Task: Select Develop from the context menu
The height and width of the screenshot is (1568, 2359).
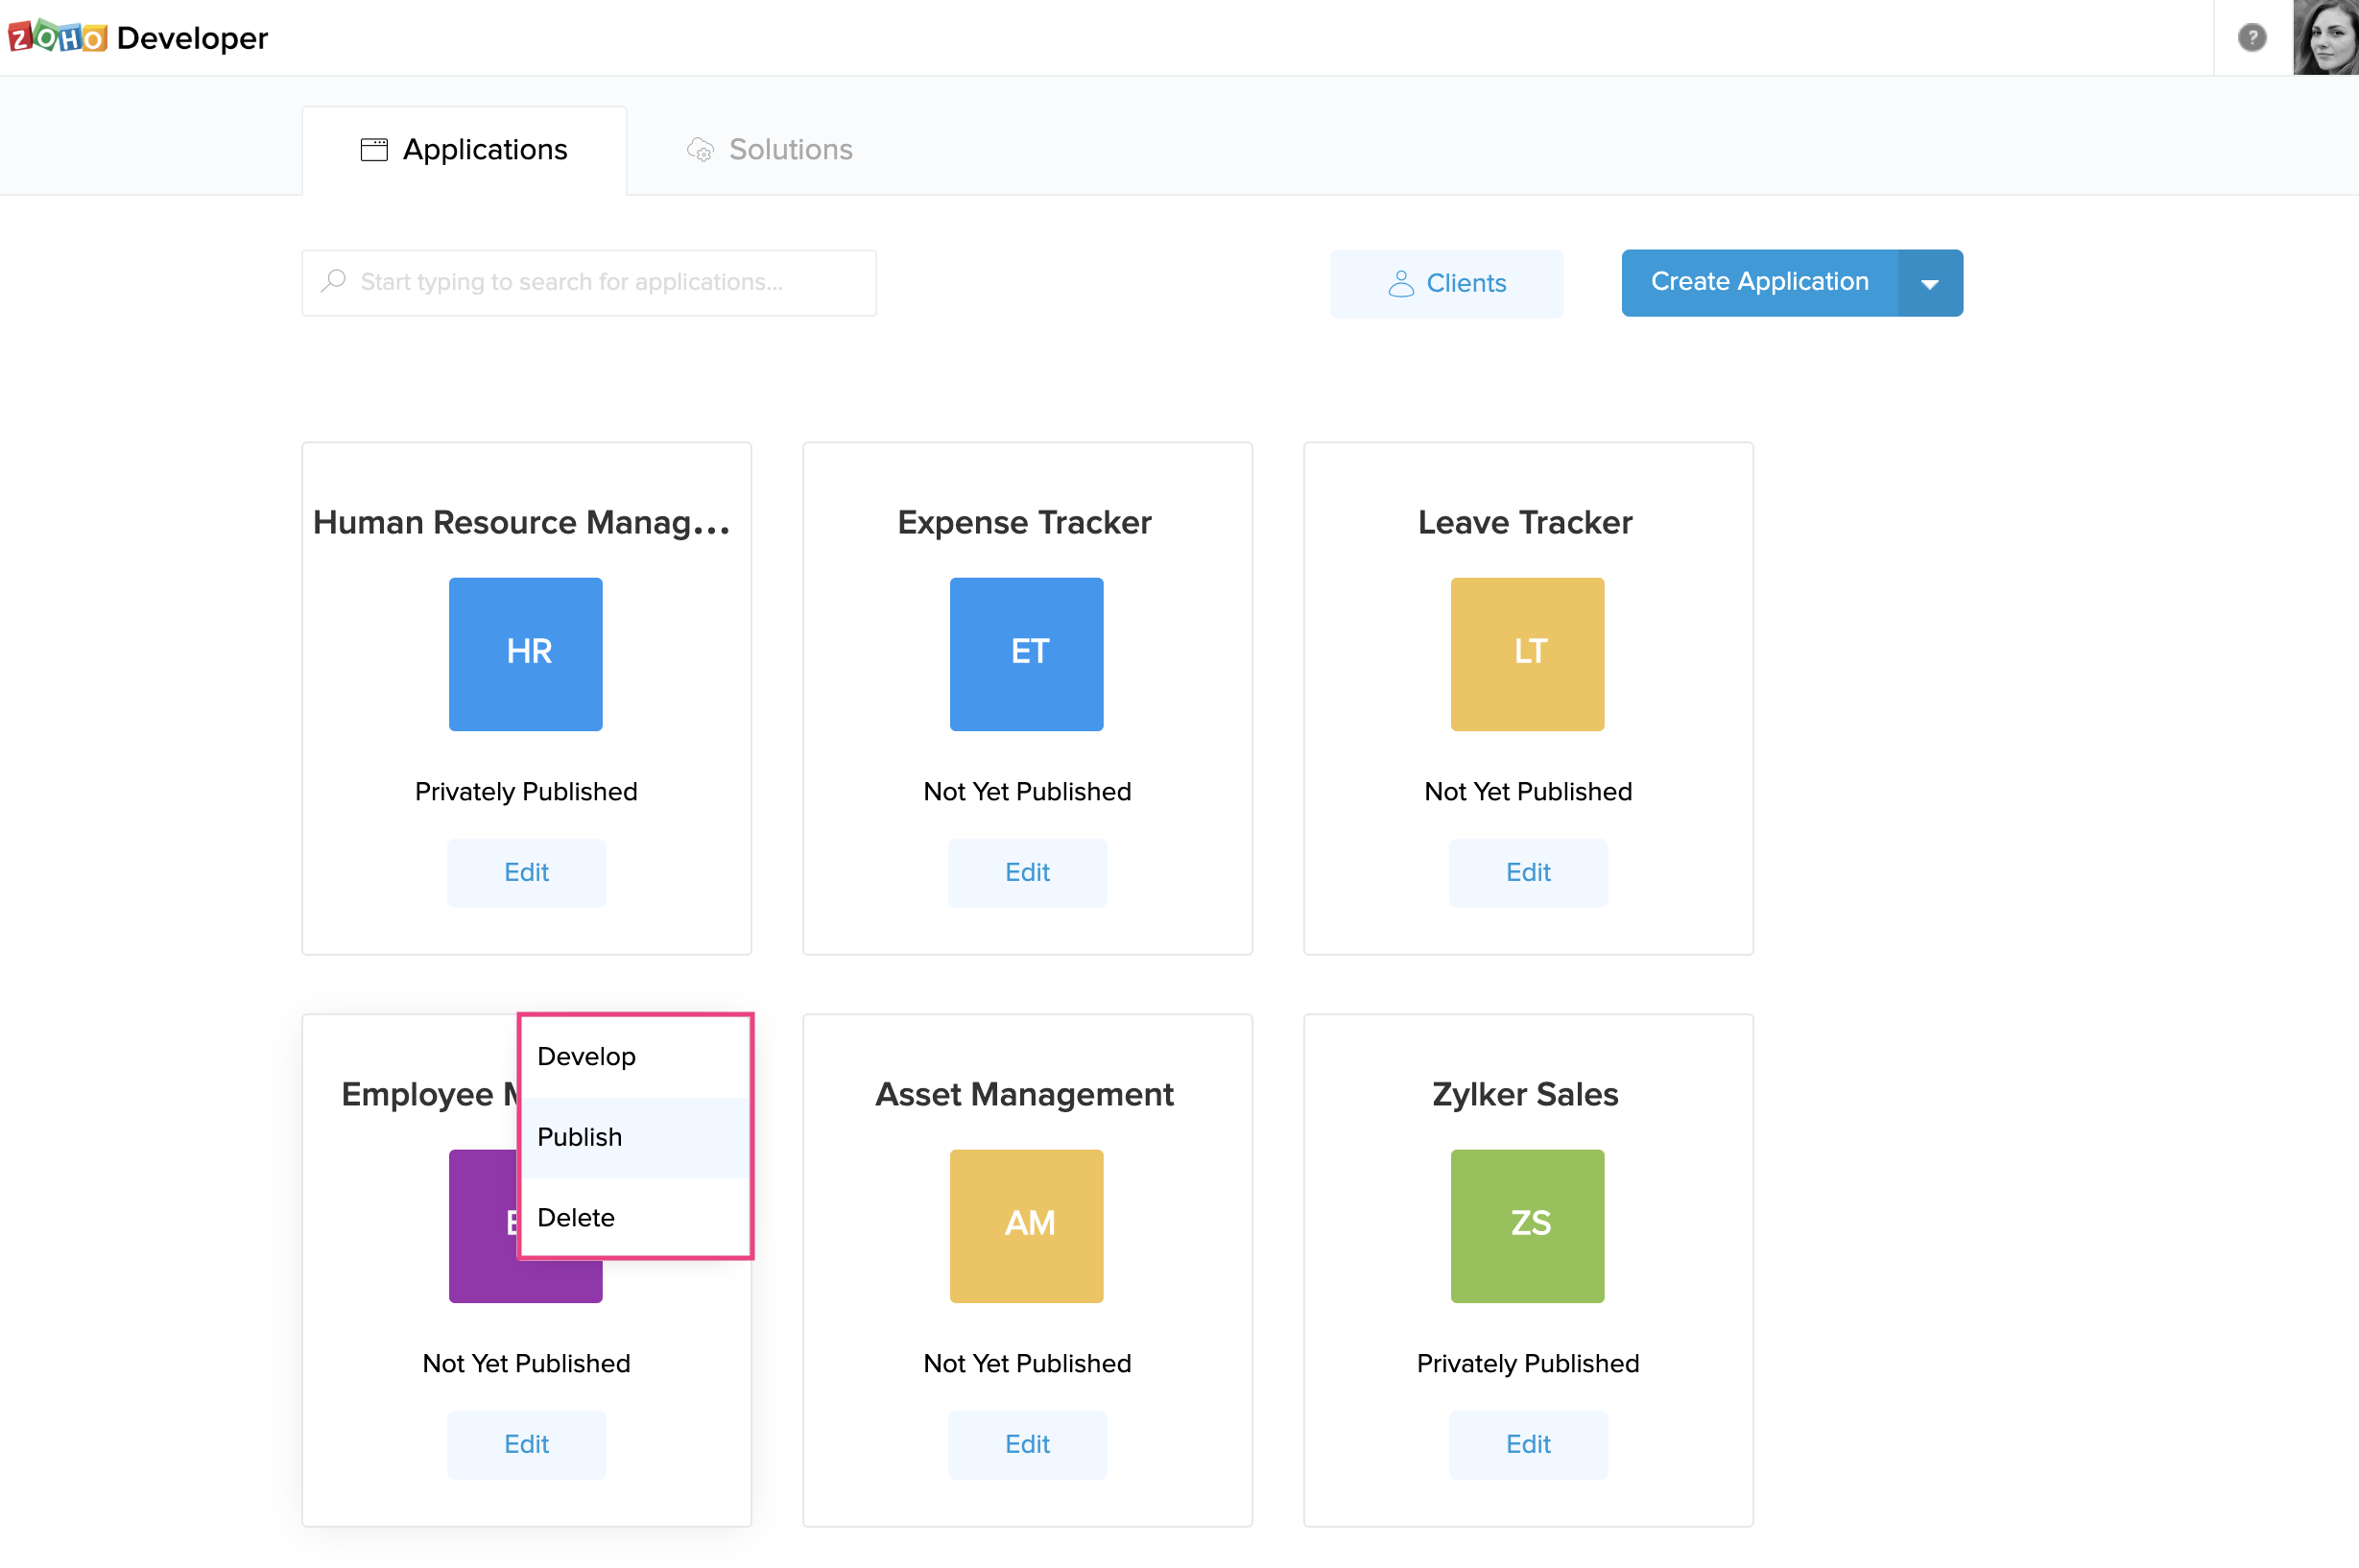Action: coord(586,1056)
